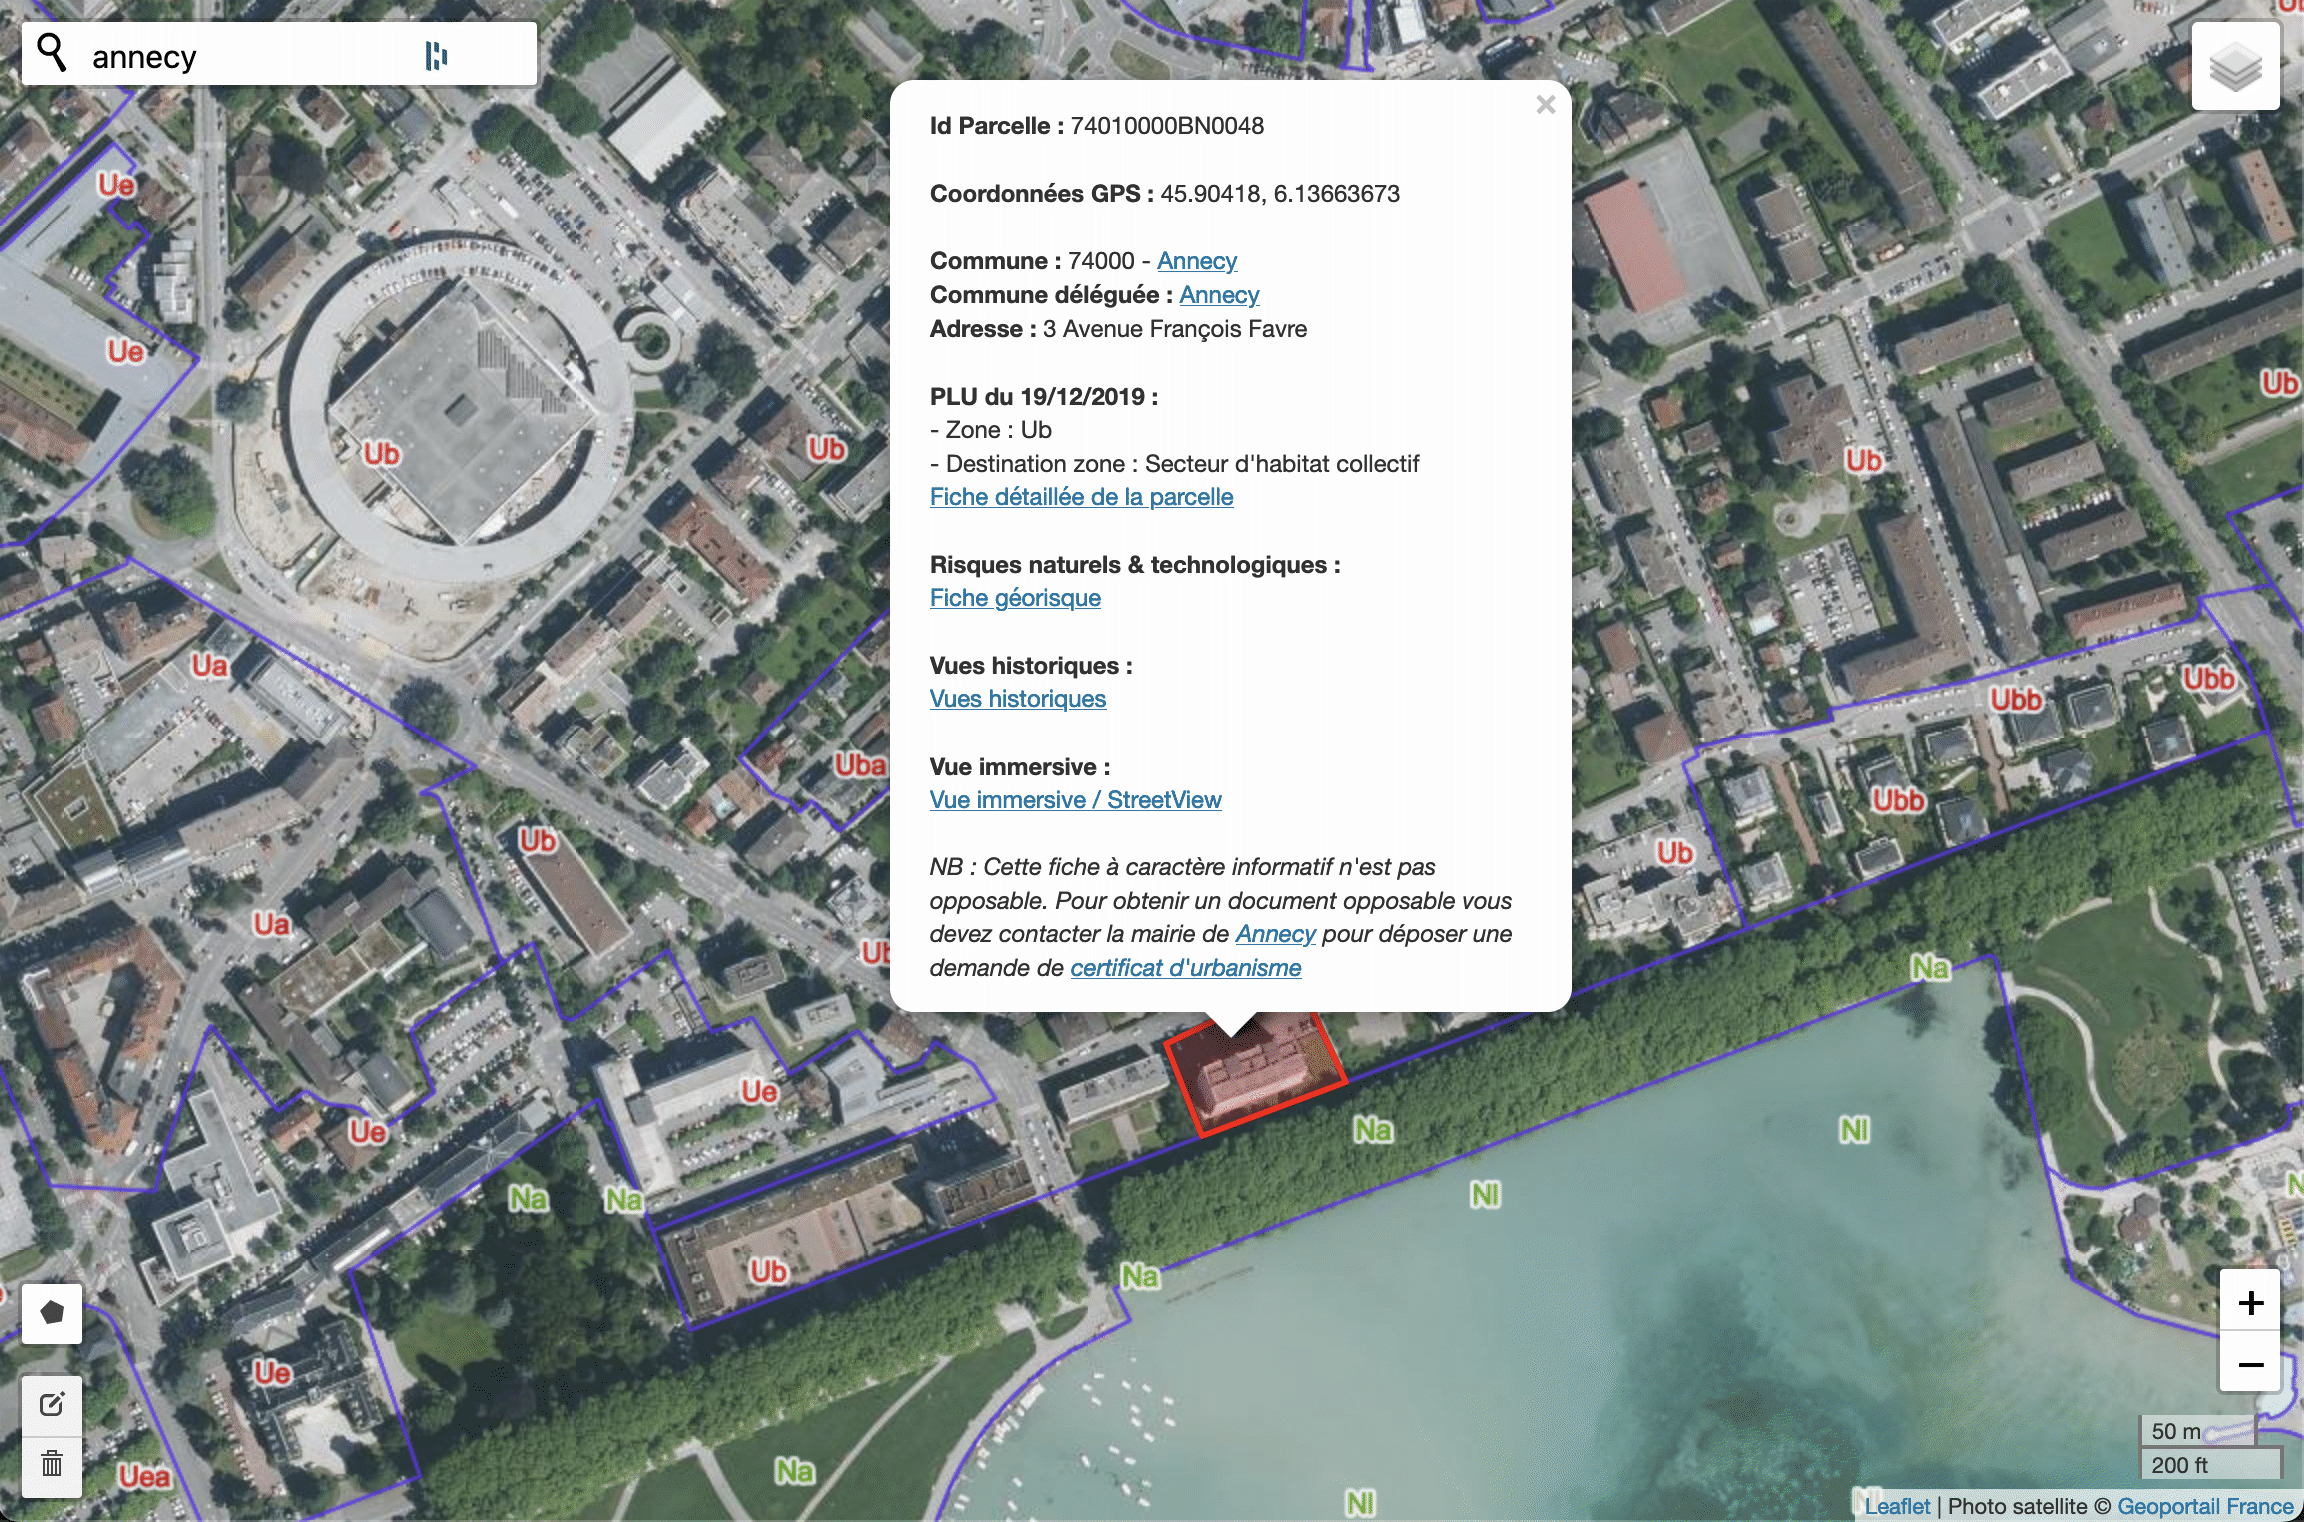The image size is (2304, 1522).
Task: Open the Fiche géorisque link
Action: [1015, 598]
